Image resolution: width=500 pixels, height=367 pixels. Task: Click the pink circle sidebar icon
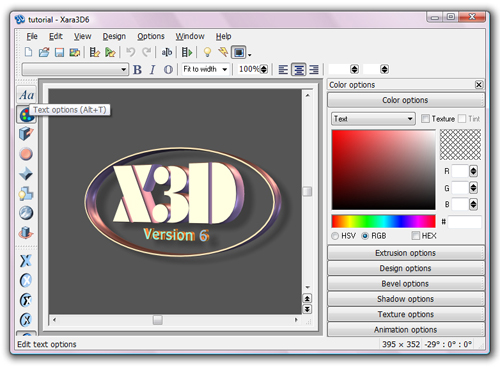click(26, 154)
